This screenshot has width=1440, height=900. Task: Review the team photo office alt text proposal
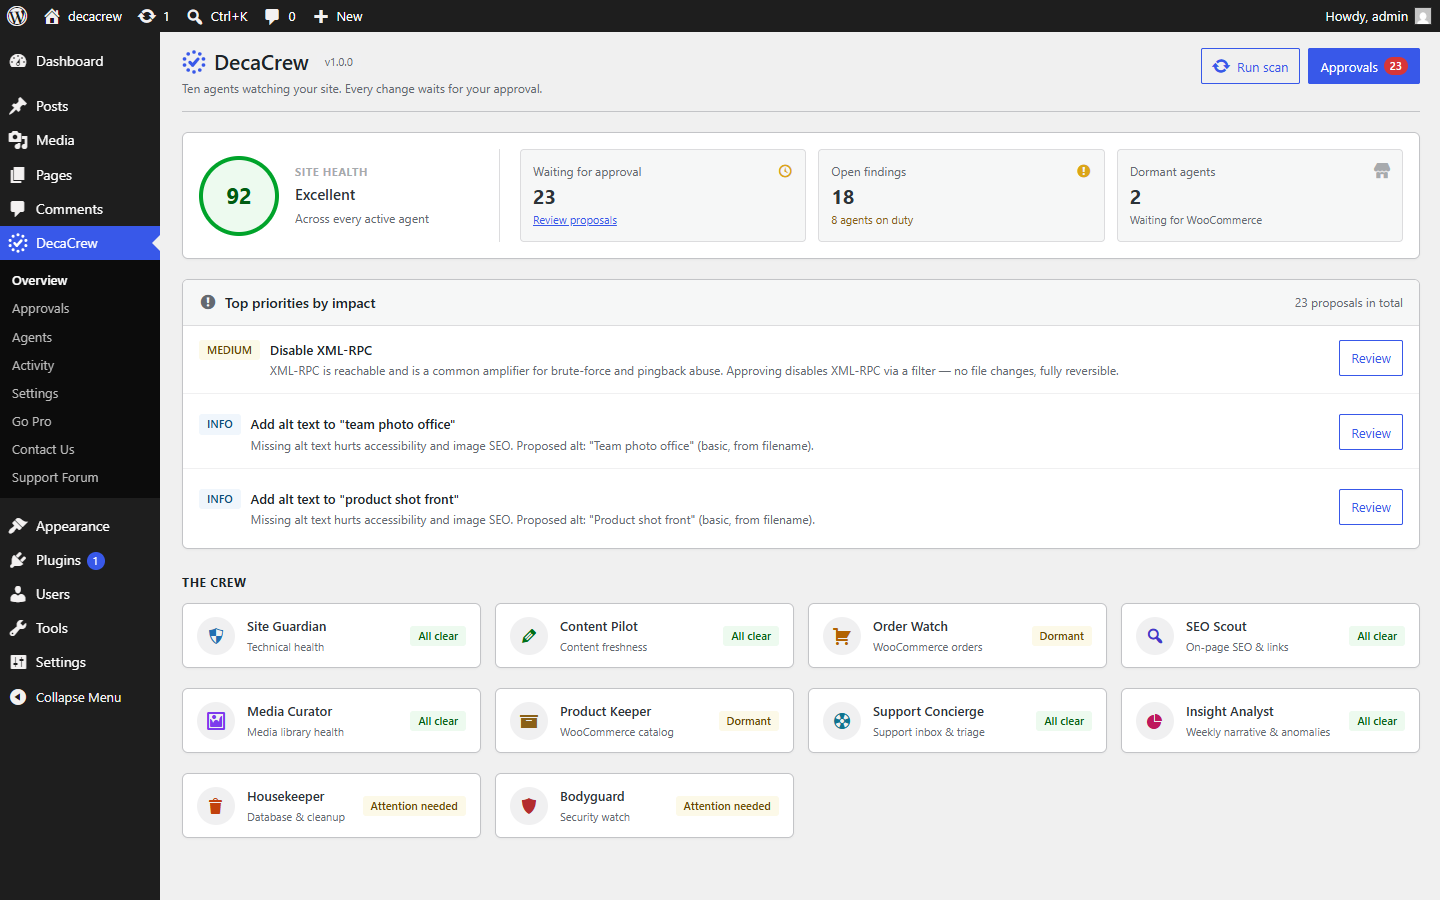[1371, 433]
